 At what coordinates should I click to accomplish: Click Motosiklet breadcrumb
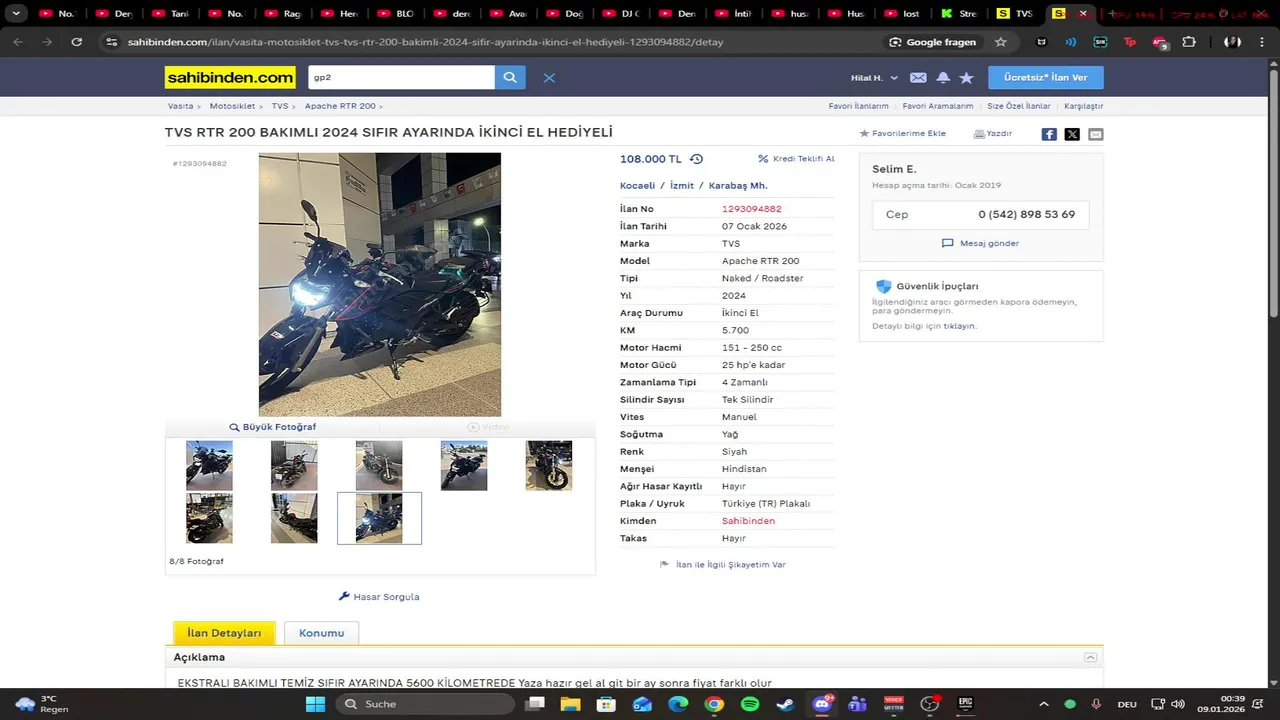[232, 106]
